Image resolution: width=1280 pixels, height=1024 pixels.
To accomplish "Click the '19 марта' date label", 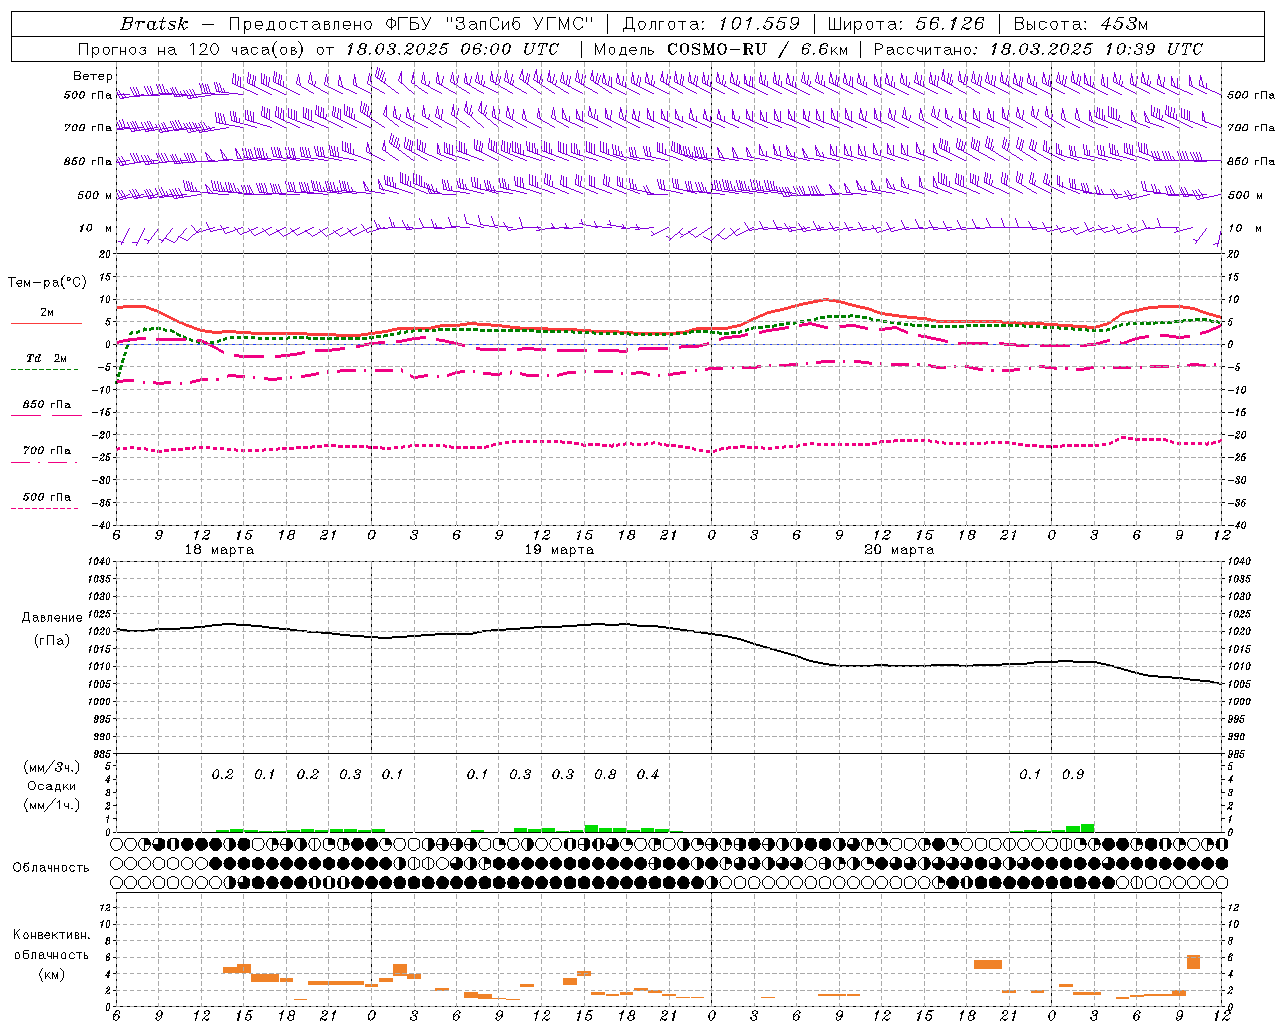I will [x=560, y=550].
